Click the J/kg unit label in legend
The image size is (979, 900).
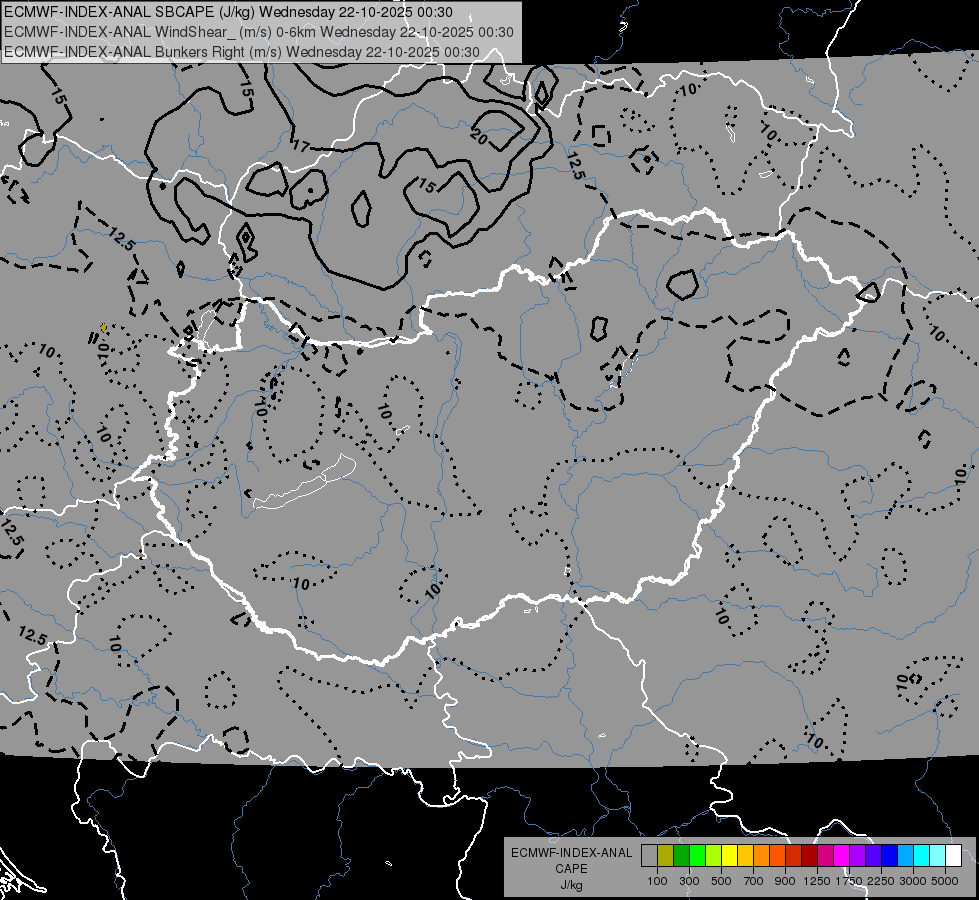(571, 885)
